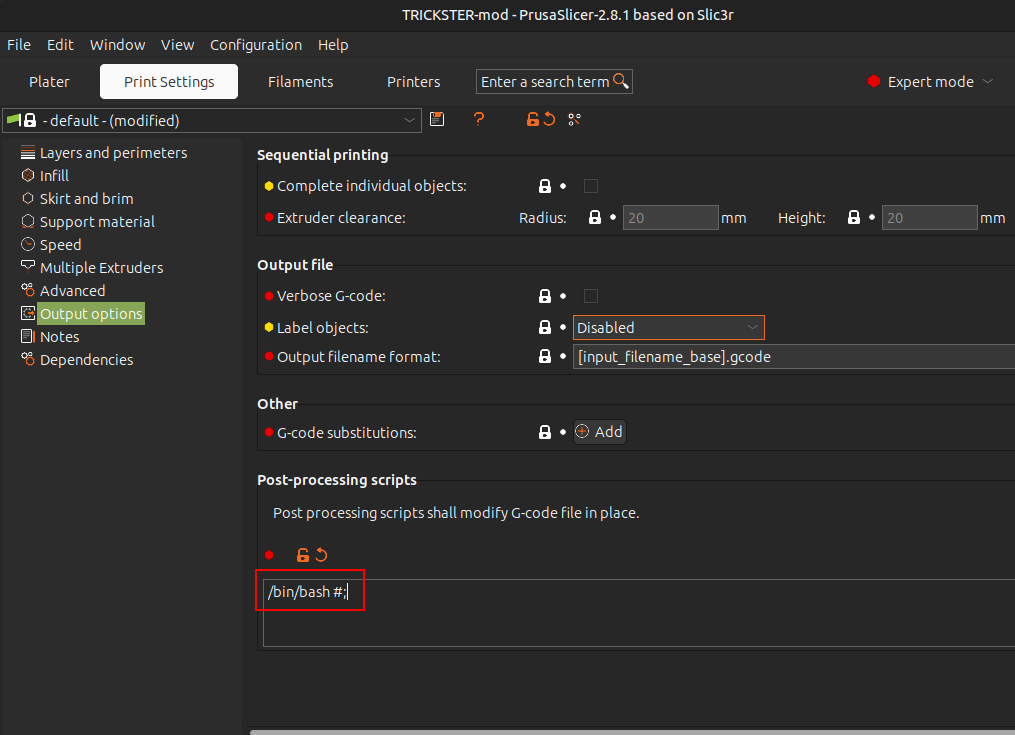Click the compare presets icon in the toolbar
The width and height of the screenshot is (1015, 735).
tap(574, 120)
